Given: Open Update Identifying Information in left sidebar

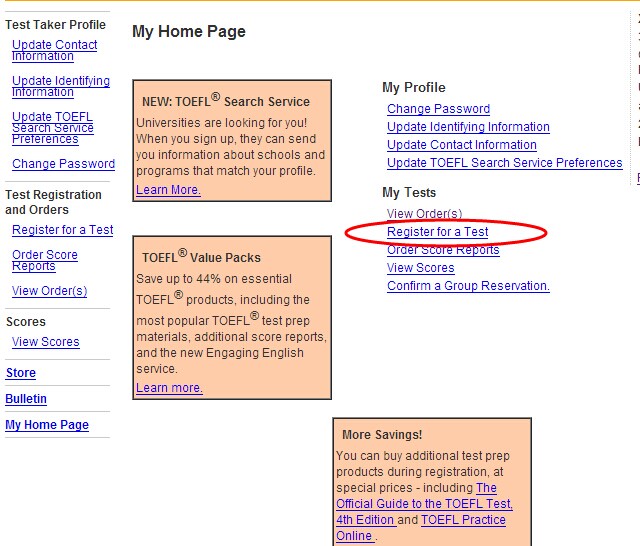Looking at the screenshot, I should tap(61, 86).
